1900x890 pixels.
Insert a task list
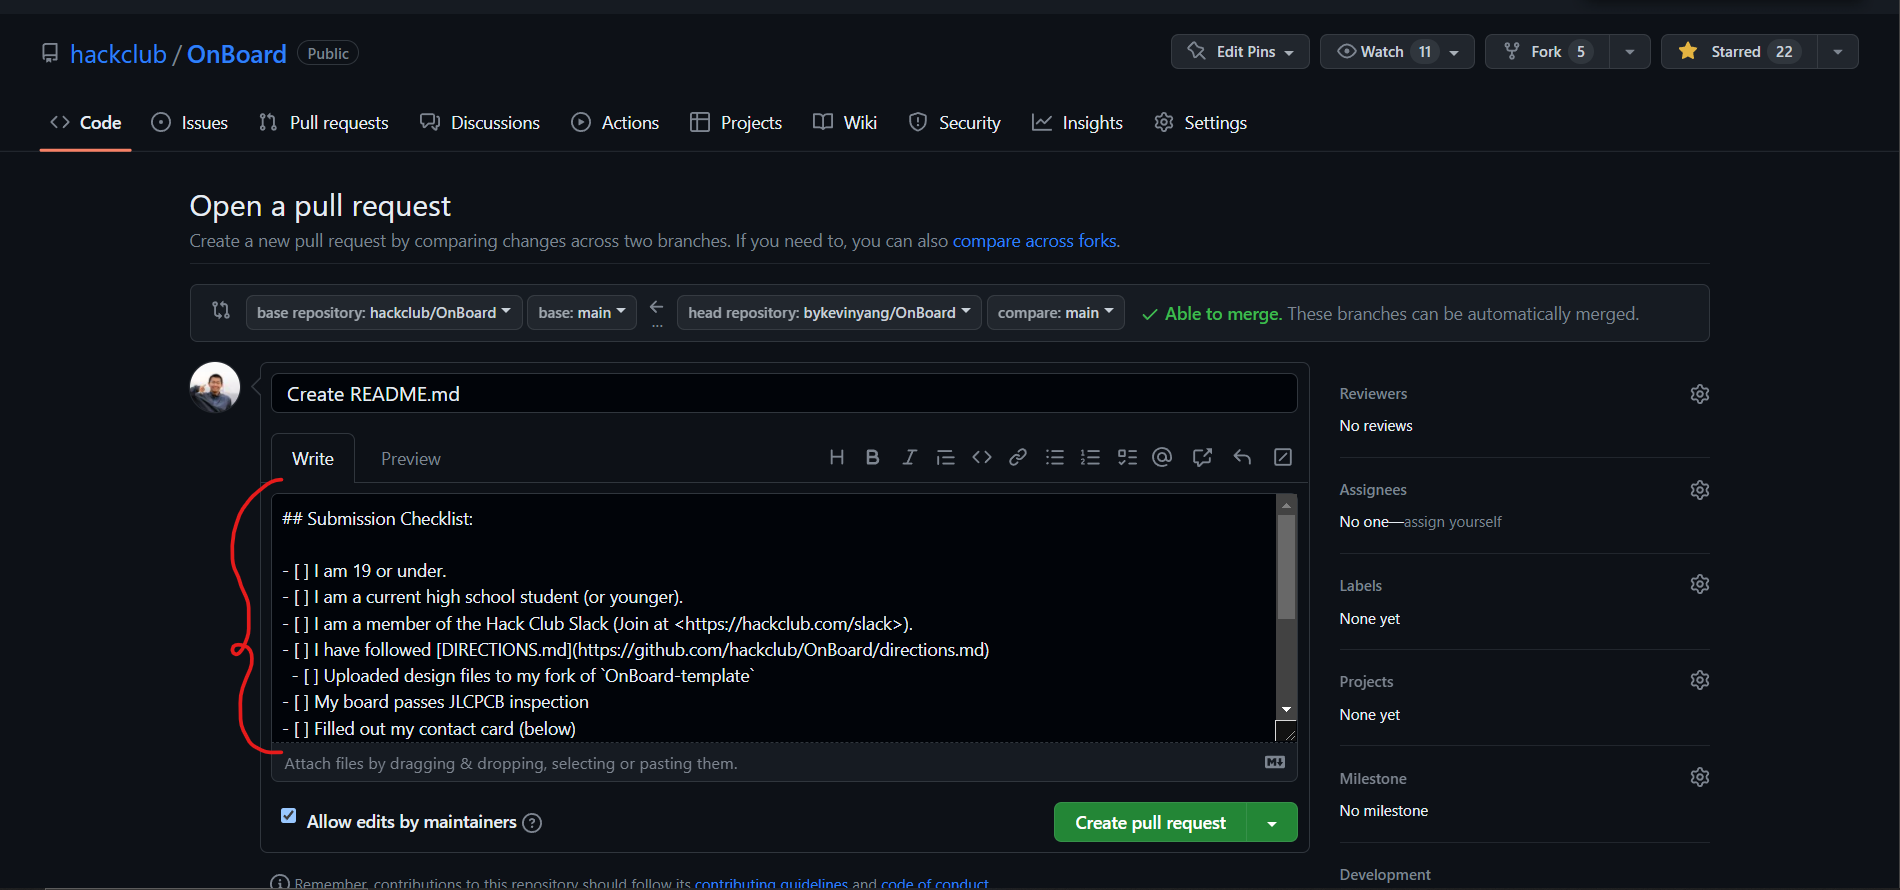coord(1127,457)
